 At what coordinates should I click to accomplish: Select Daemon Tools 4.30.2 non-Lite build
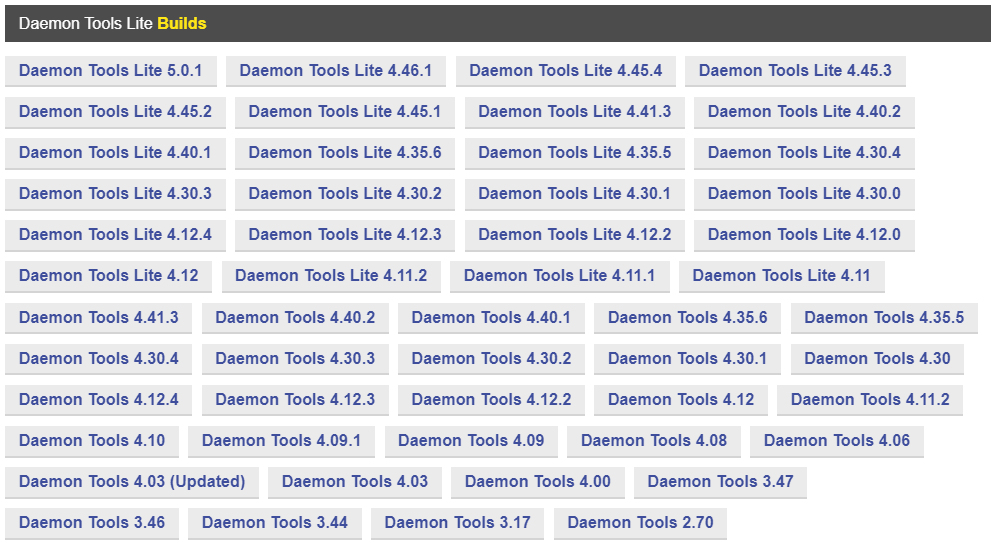[x=491, y=359]
